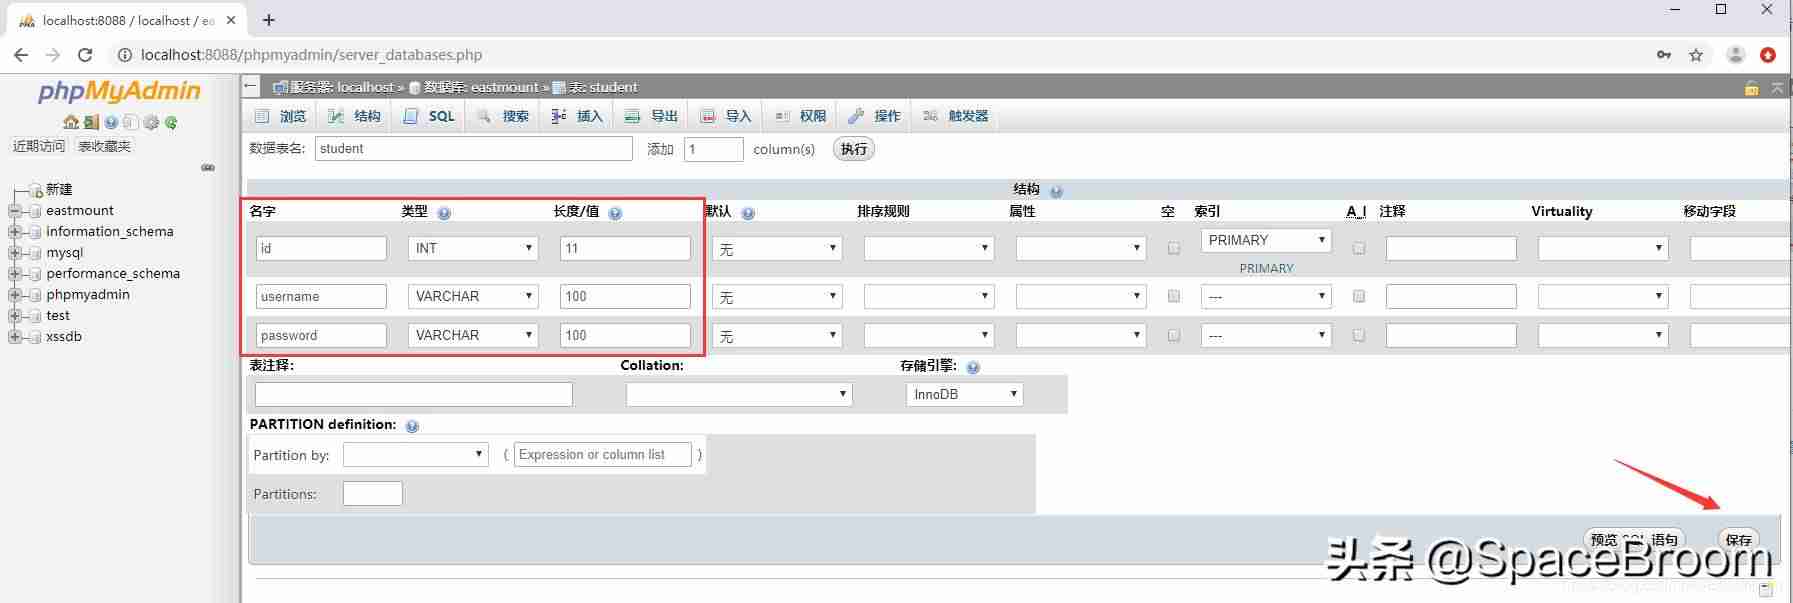Viewport: 1793px width, 603px height.
Task: Click the sidebar link/unlink chain icon
Action: click(208, 167)
